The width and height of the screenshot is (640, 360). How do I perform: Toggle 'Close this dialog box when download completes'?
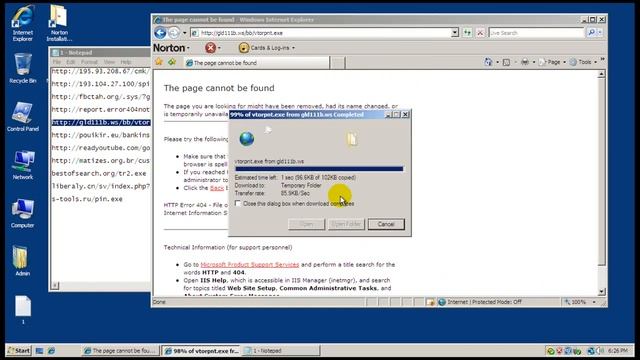coord(238,203)
